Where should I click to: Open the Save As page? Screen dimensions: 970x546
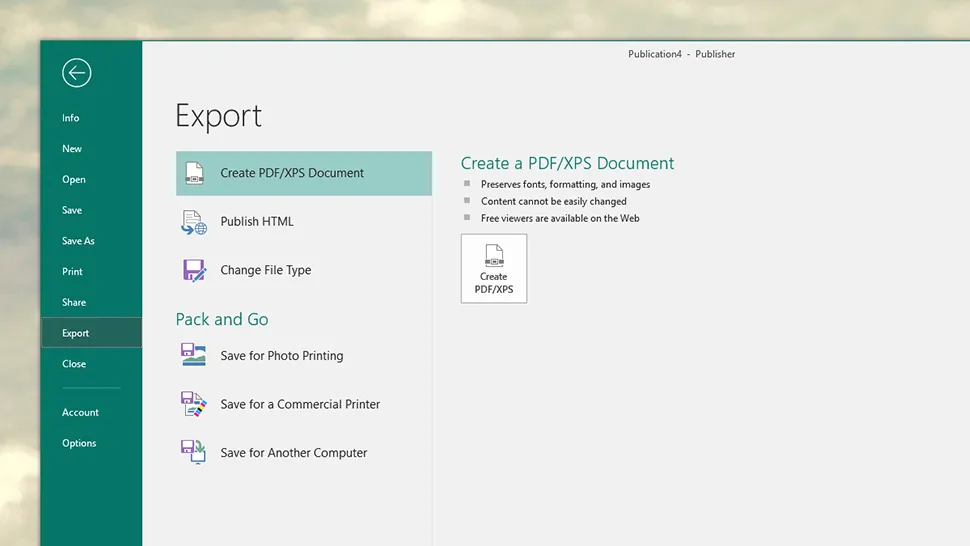tap(78, 241)
